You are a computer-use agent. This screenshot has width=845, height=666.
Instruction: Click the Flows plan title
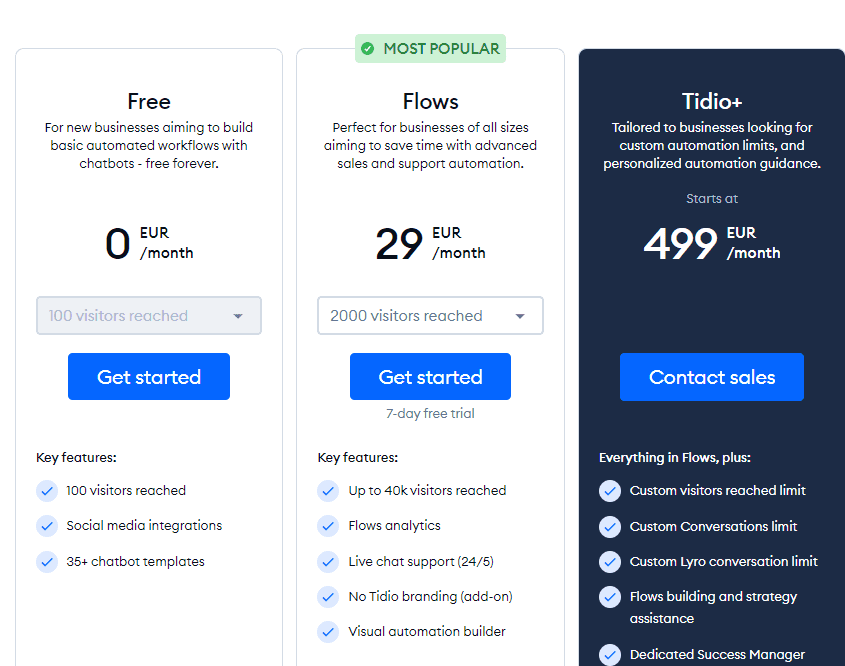(430, 102)
